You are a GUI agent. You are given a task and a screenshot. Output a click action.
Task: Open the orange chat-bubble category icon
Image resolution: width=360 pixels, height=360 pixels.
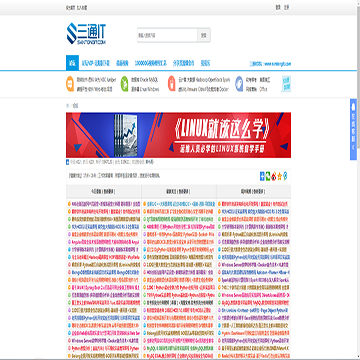pyautogui.click(x=70, y=83)
